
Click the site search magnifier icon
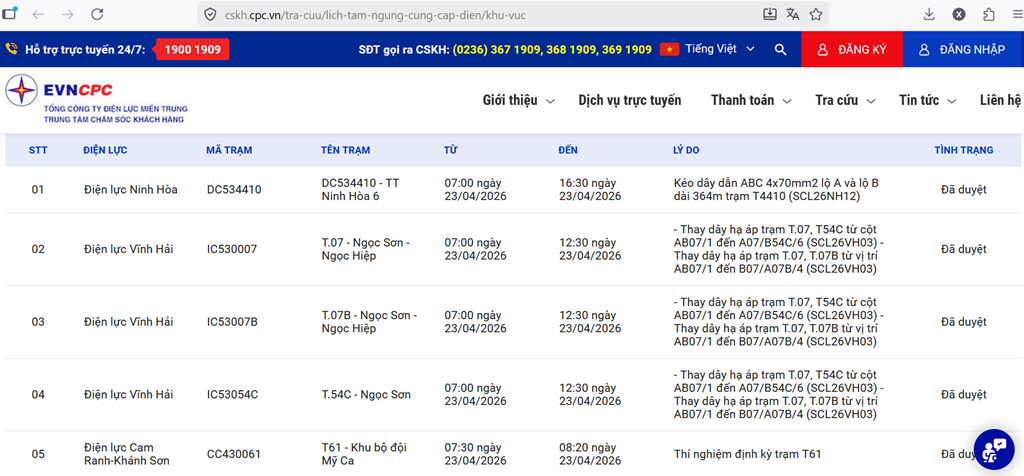click(780, 49)
